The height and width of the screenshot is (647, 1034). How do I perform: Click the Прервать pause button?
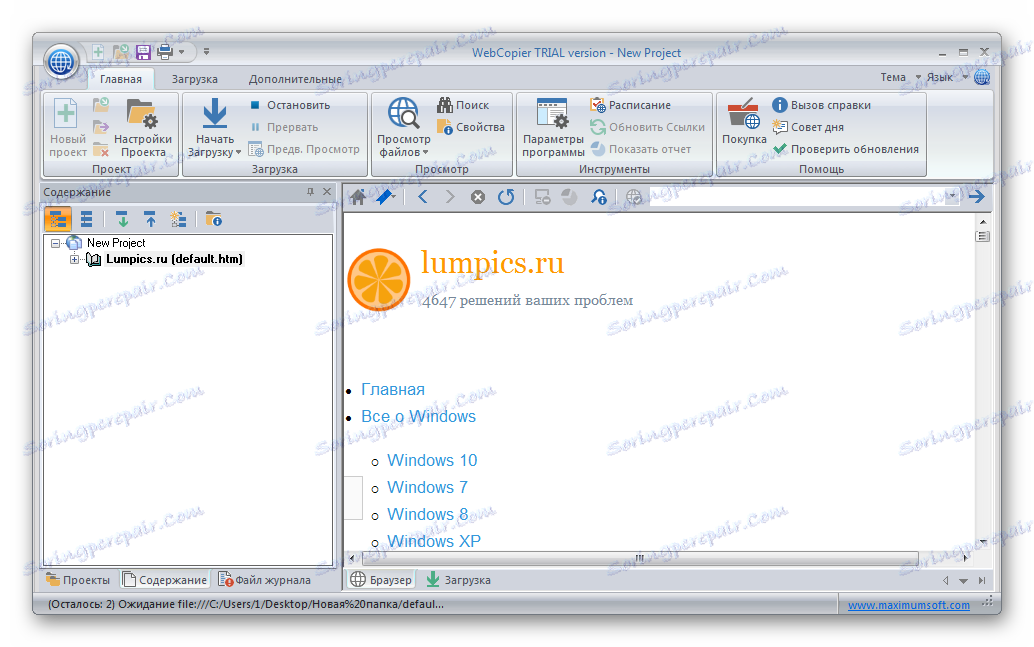pos(284,127)
